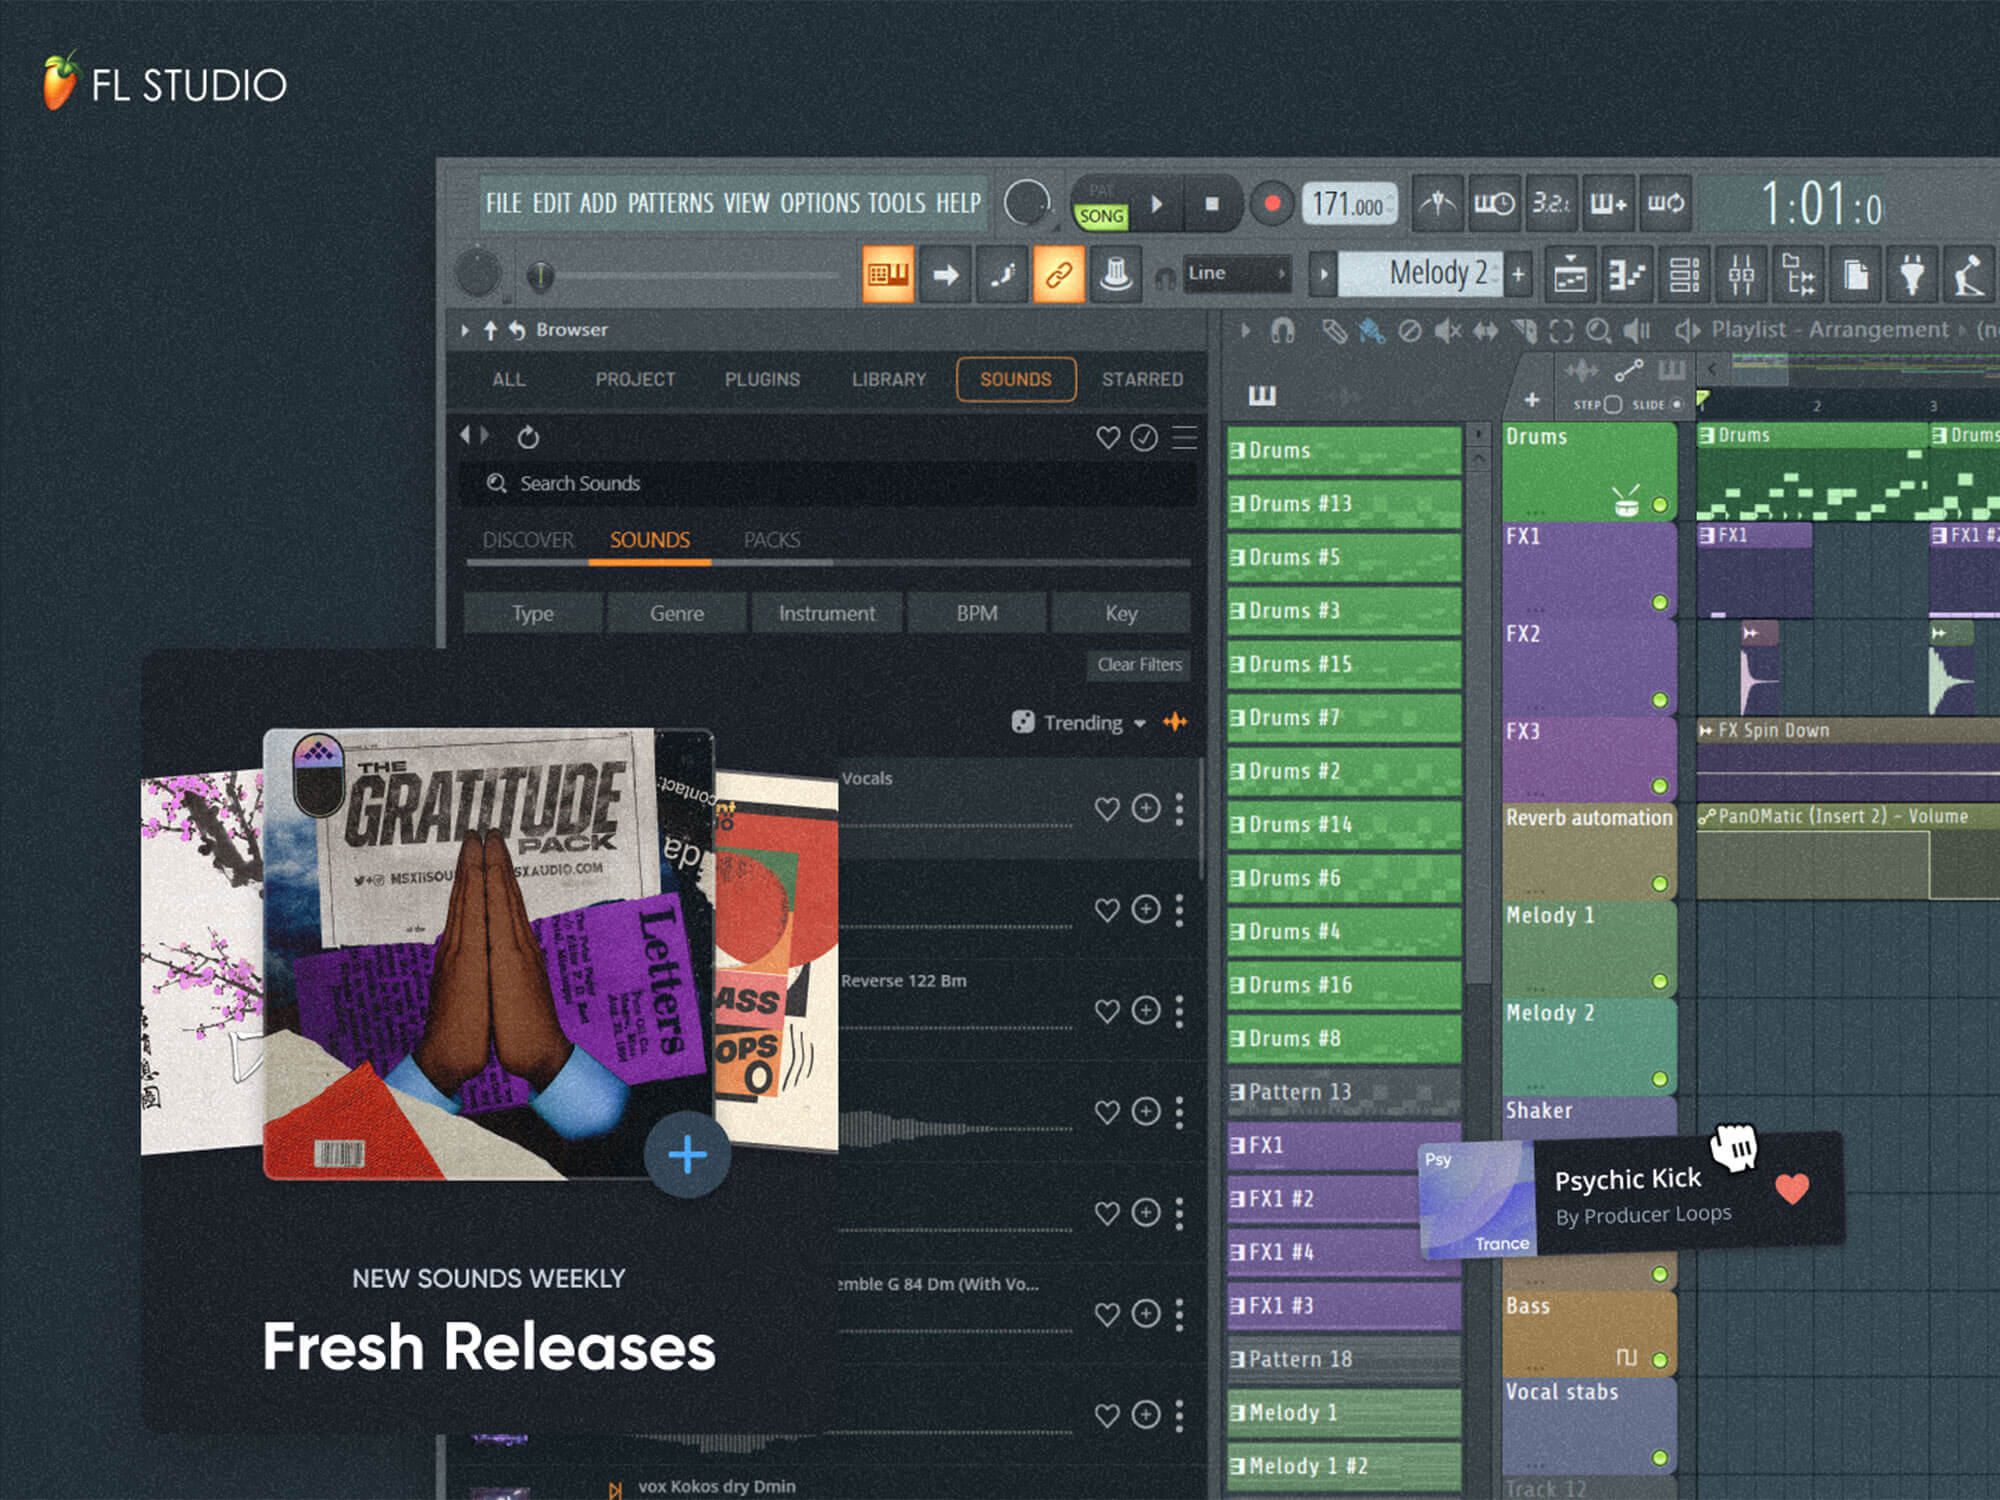Favorite the Psychic Kick heart
This screenshot has width=2000, height=1500.
pos(1792,1188)
